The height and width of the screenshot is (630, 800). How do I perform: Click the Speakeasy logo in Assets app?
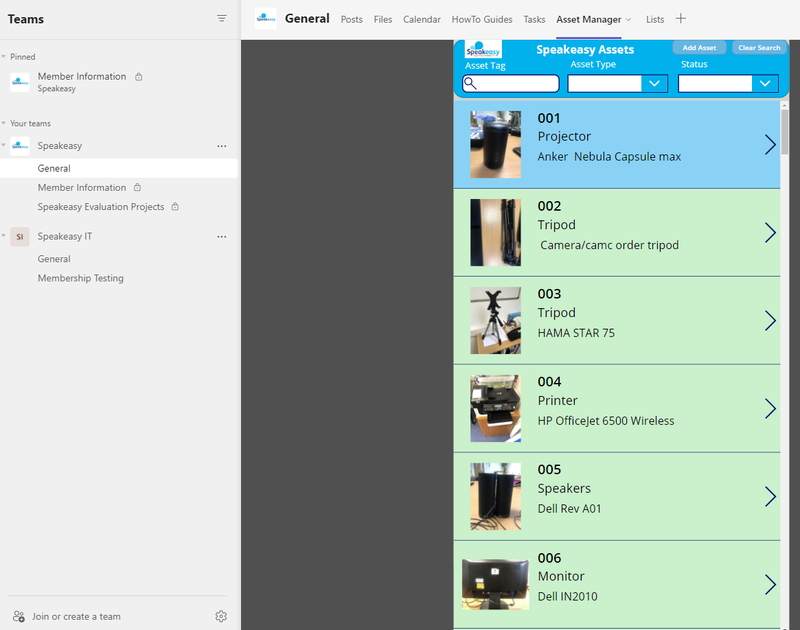click(483, 50)
